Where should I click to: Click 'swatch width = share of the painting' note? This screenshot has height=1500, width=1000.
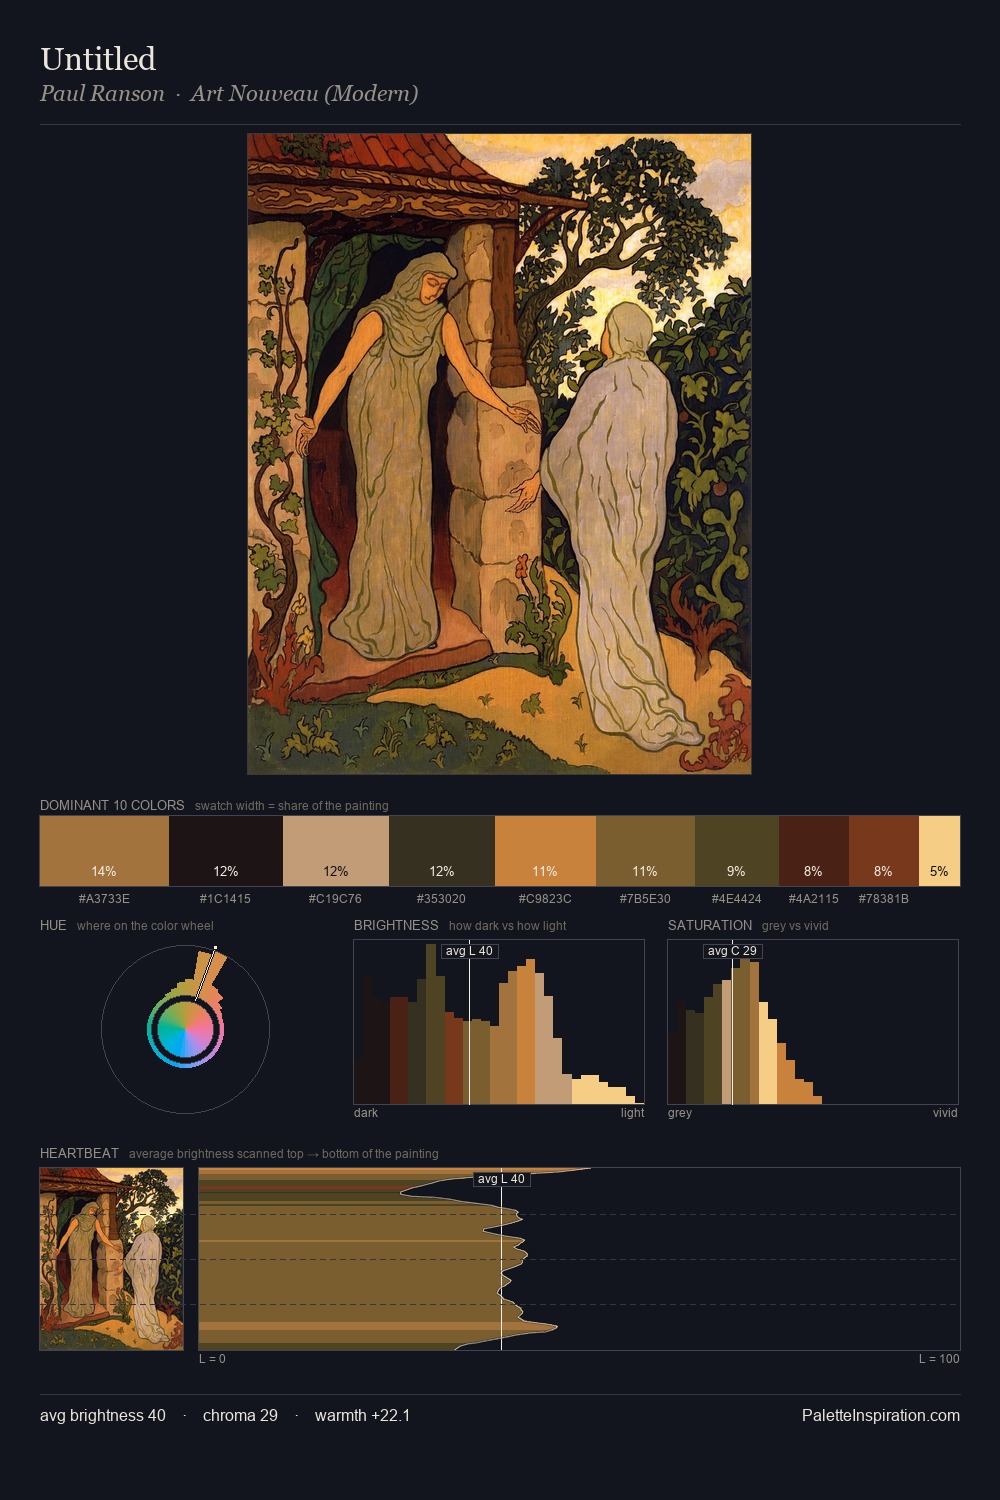click(292, 806)
